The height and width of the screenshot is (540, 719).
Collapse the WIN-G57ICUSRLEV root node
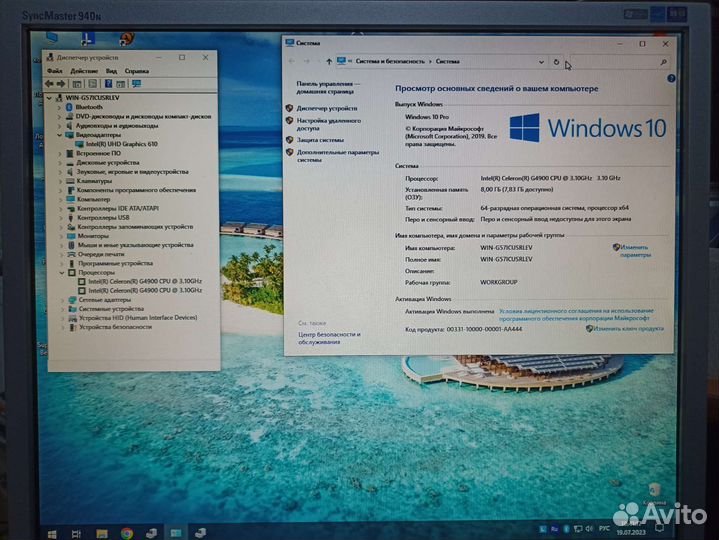pos(50,98)
